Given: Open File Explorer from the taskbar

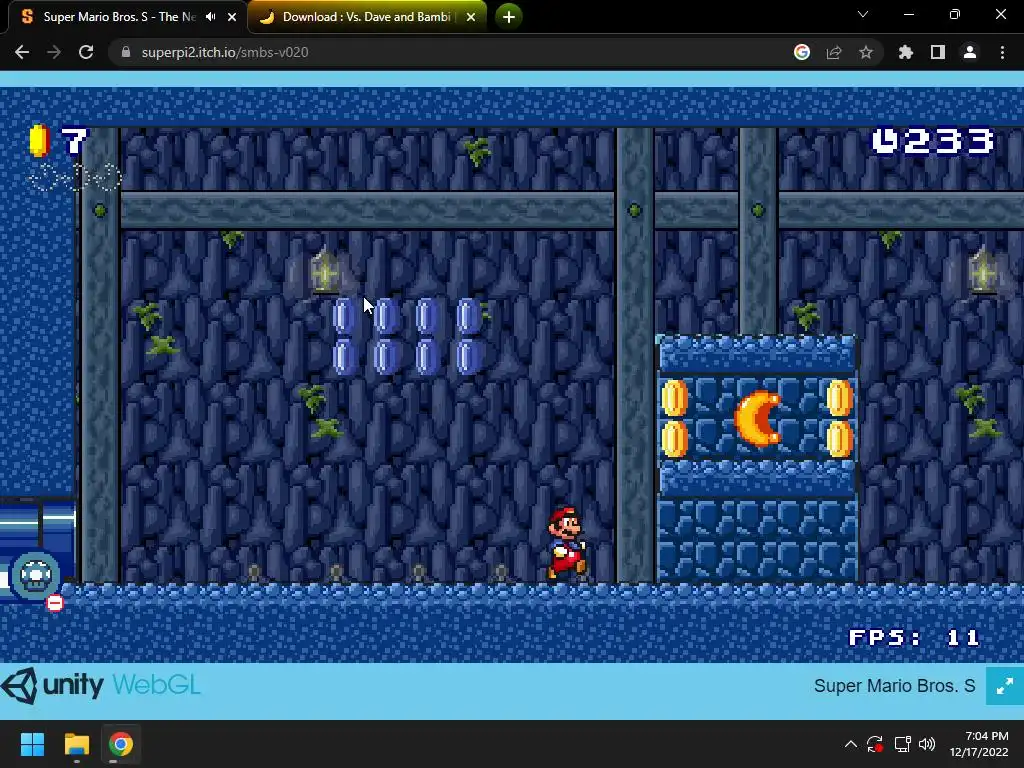Looking at the screenshot, I should tap(76, 744).
